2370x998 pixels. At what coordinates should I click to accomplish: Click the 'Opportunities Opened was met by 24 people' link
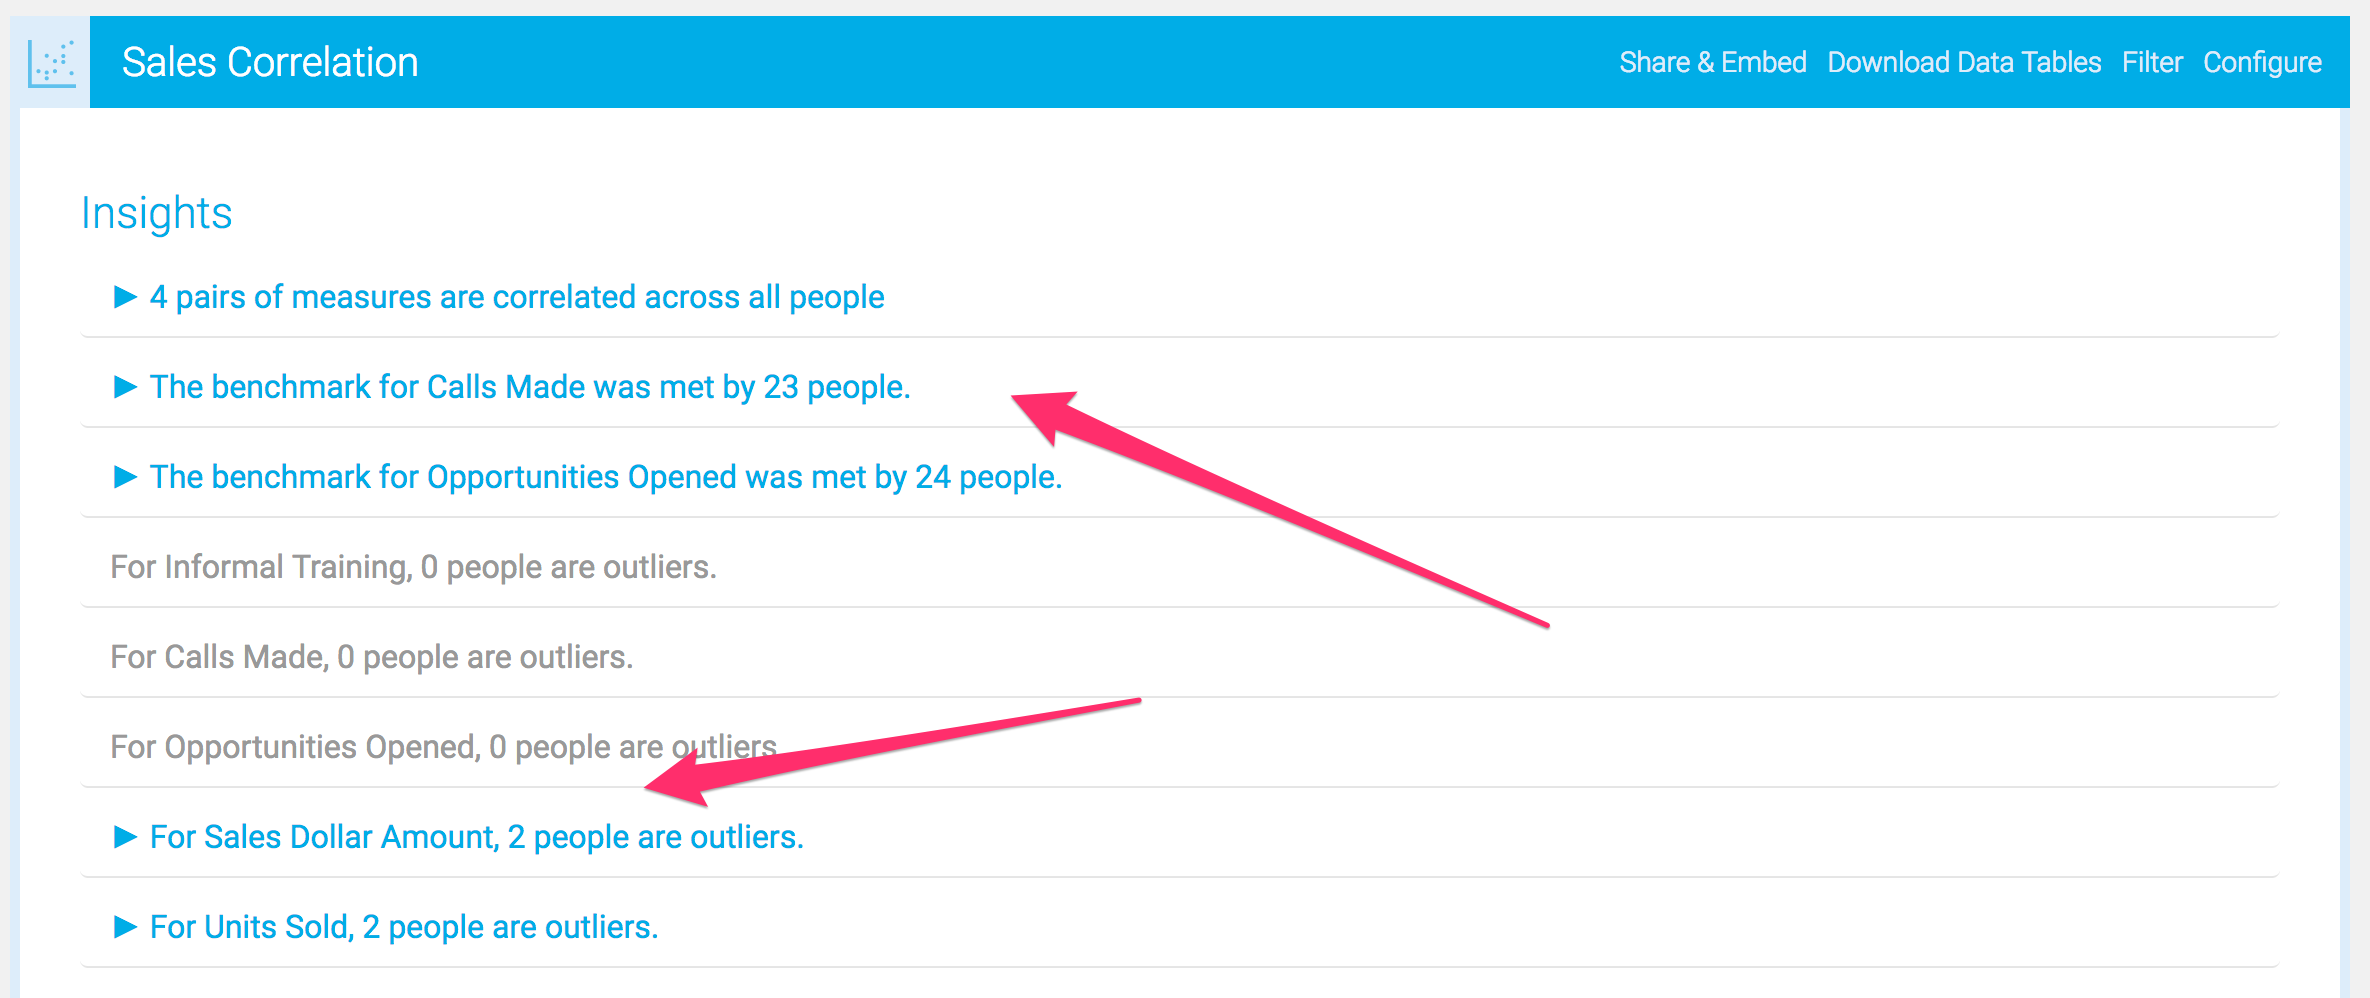(606, 477)
